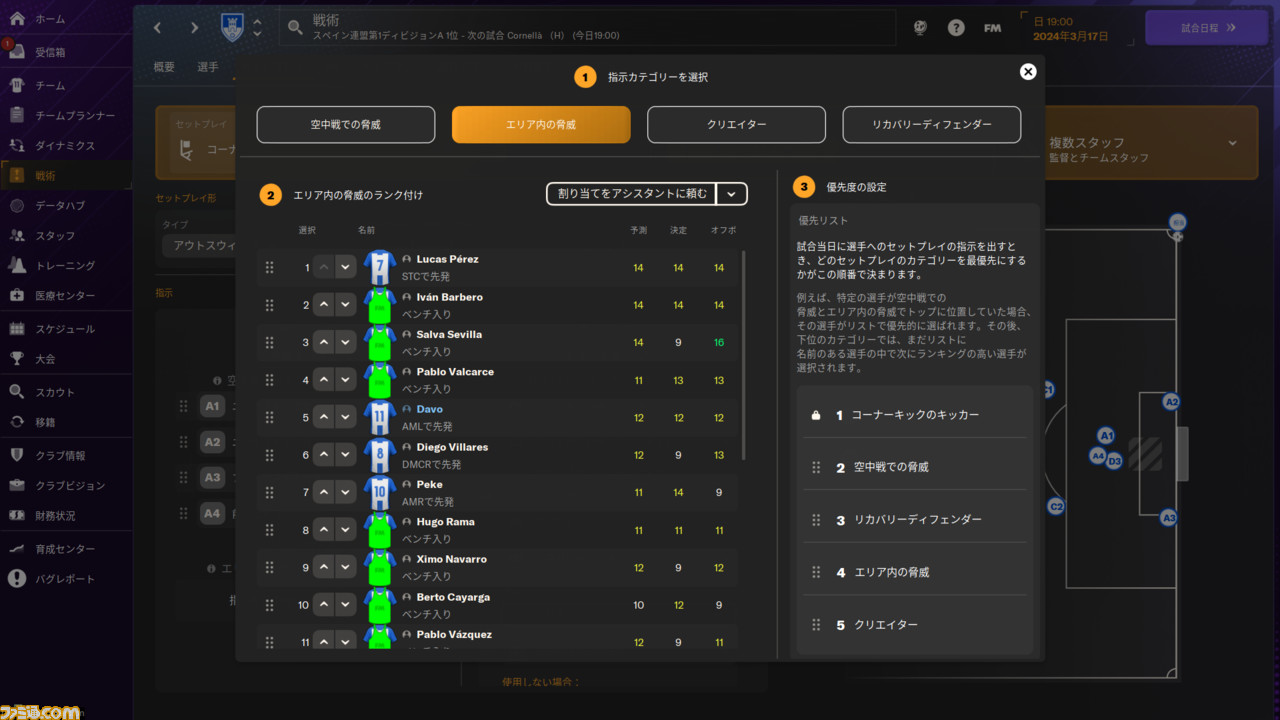Move Iván Barbero up one rank
This screenshot has width=1280, height=720.
tap(324, 305)
